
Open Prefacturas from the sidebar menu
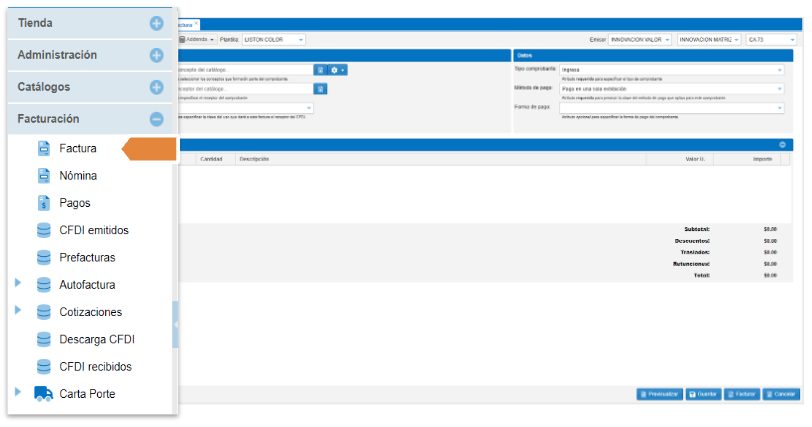[87, 257]
